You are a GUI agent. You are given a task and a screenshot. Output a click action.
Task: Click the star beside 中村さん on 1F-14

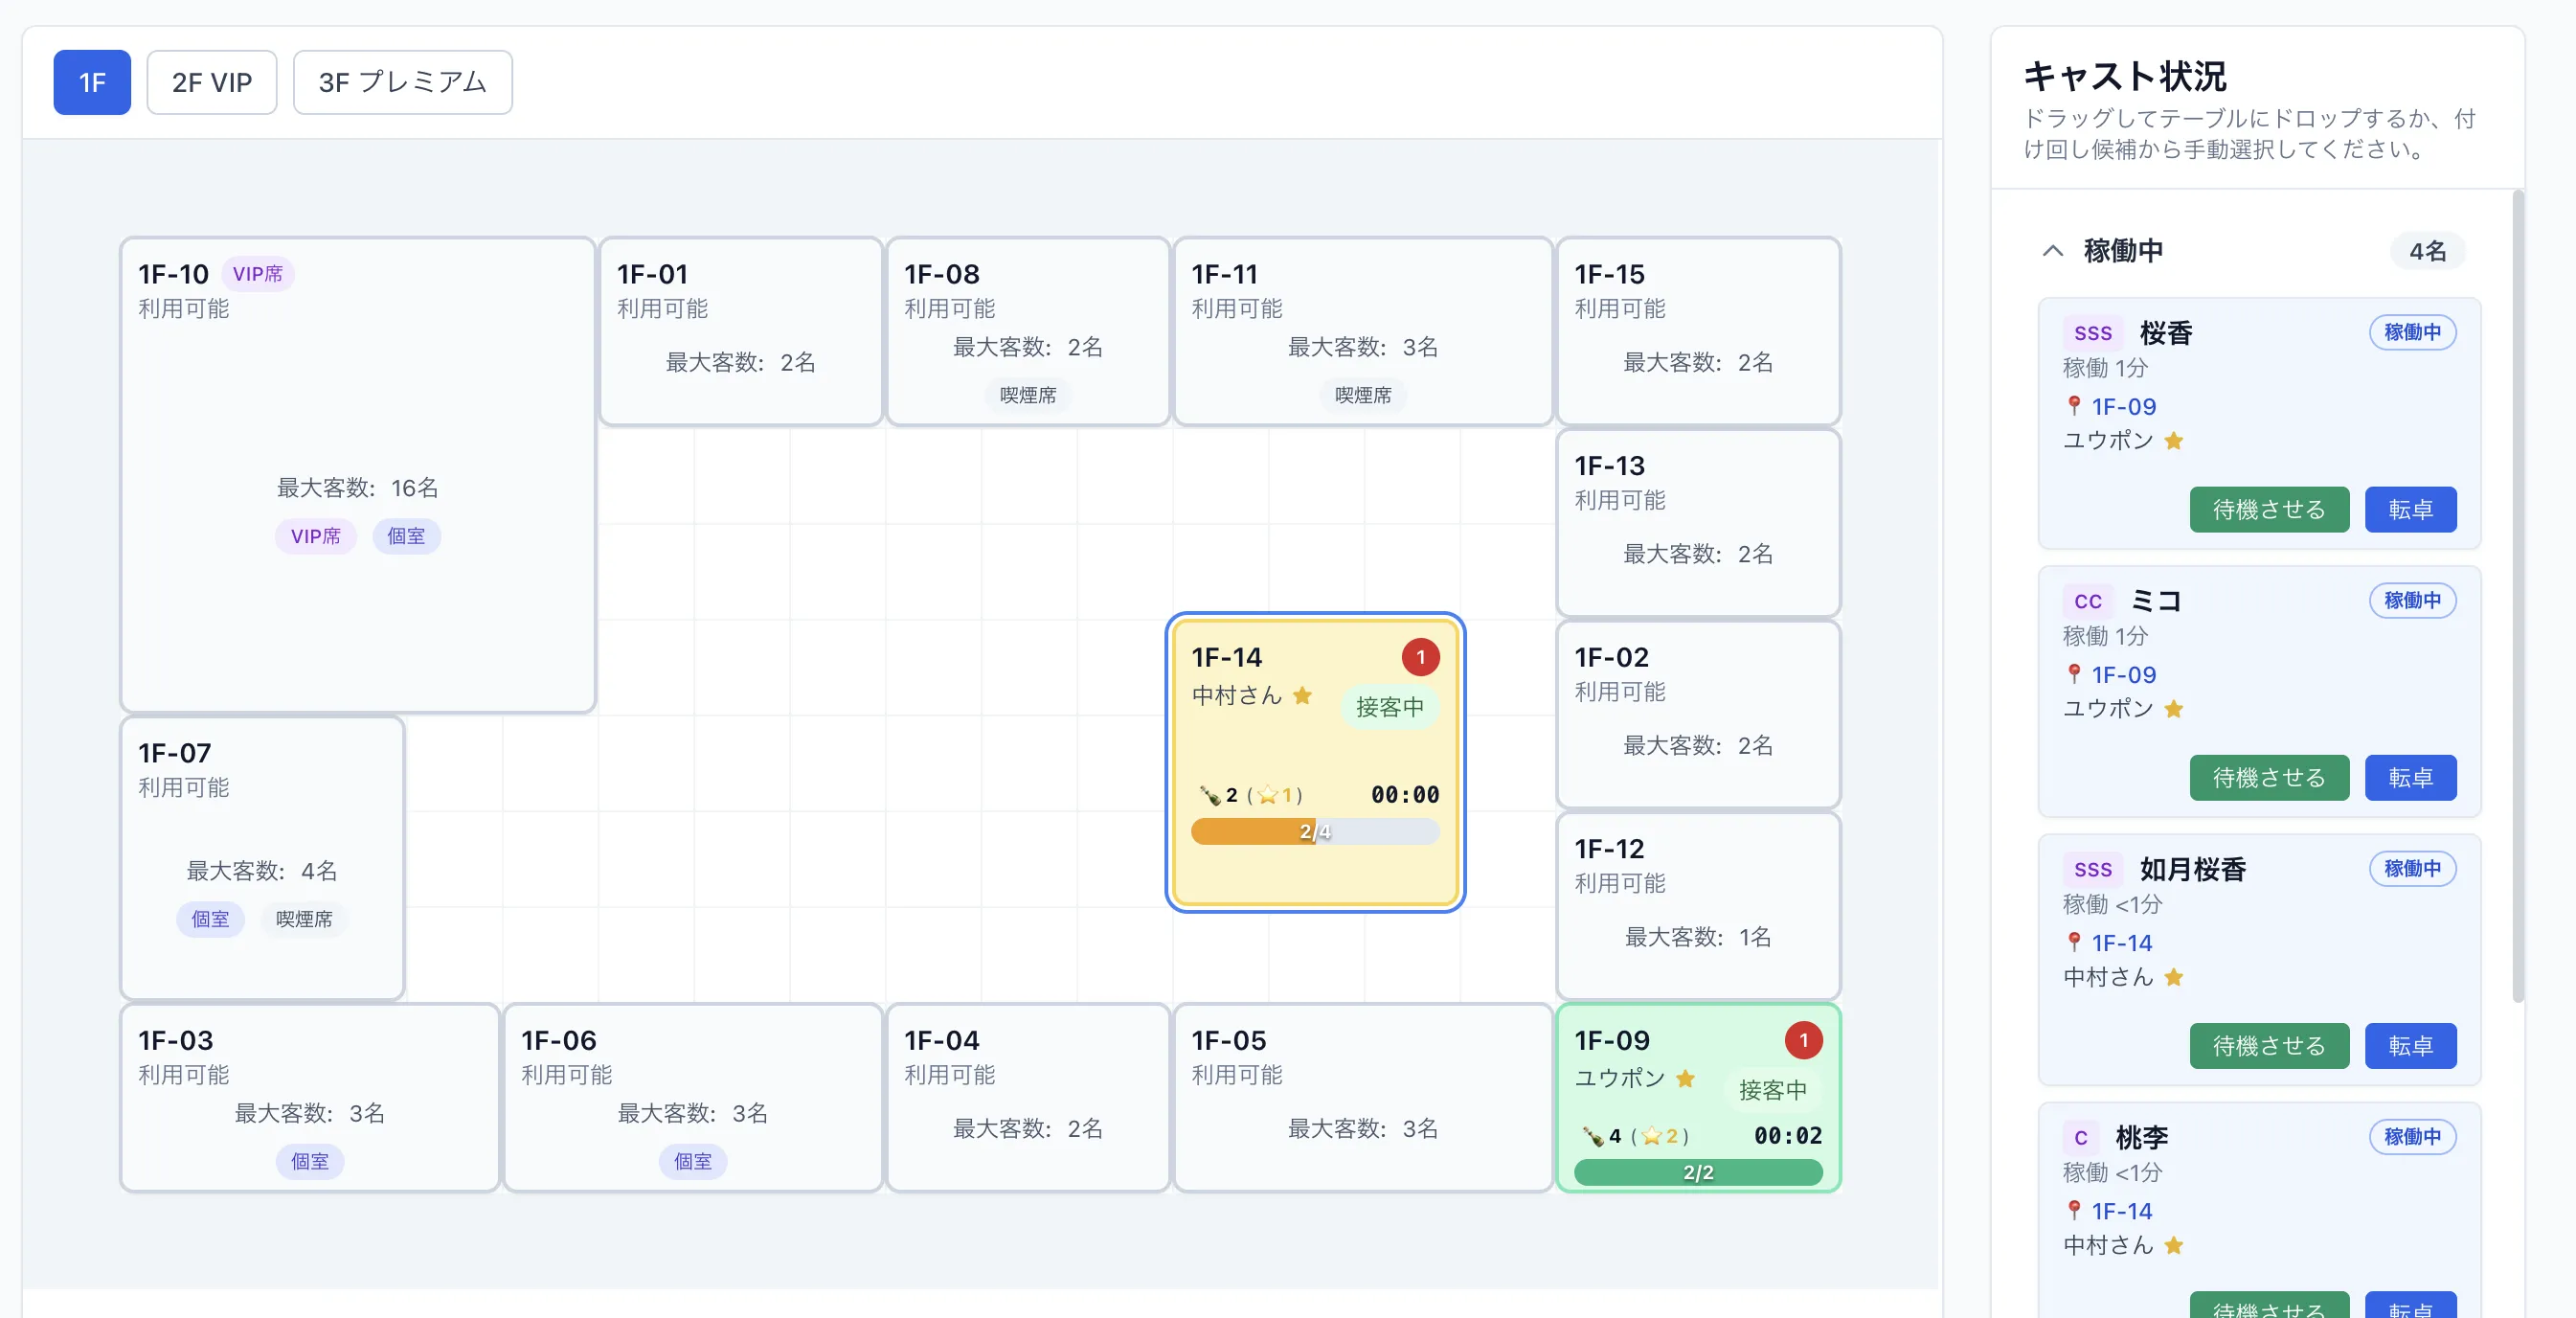(x=1302, y=695)
